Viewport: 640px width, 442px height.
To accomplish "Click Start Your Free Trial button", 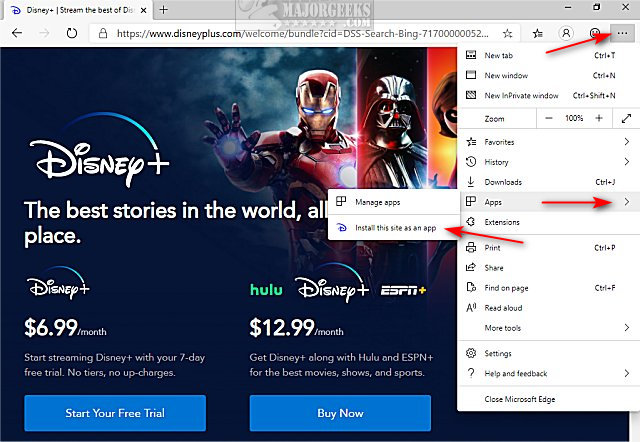I will (x=115, y=413).
